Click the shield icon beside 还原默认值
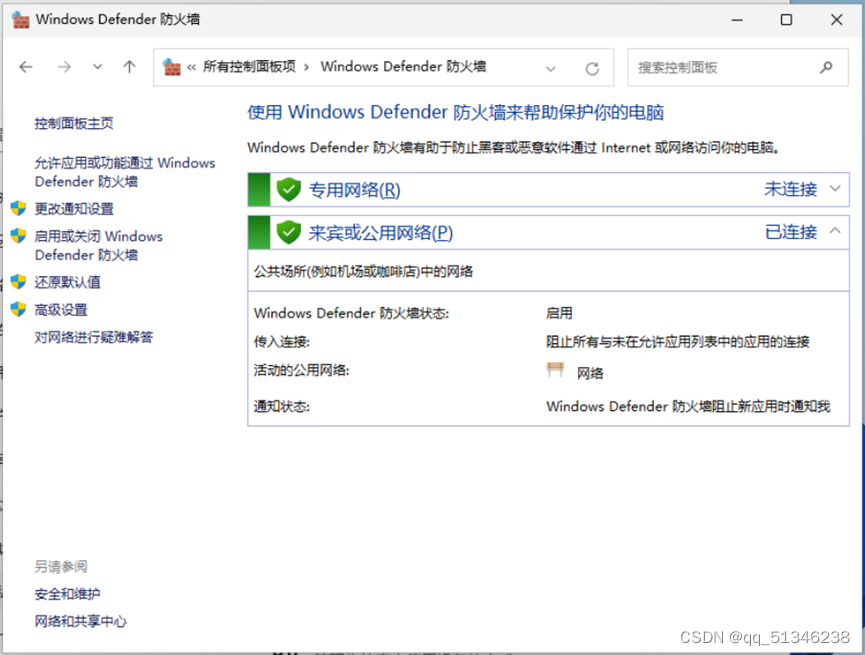Image resolution: width=865 pixels, height=655 pixels. point(18,281)
